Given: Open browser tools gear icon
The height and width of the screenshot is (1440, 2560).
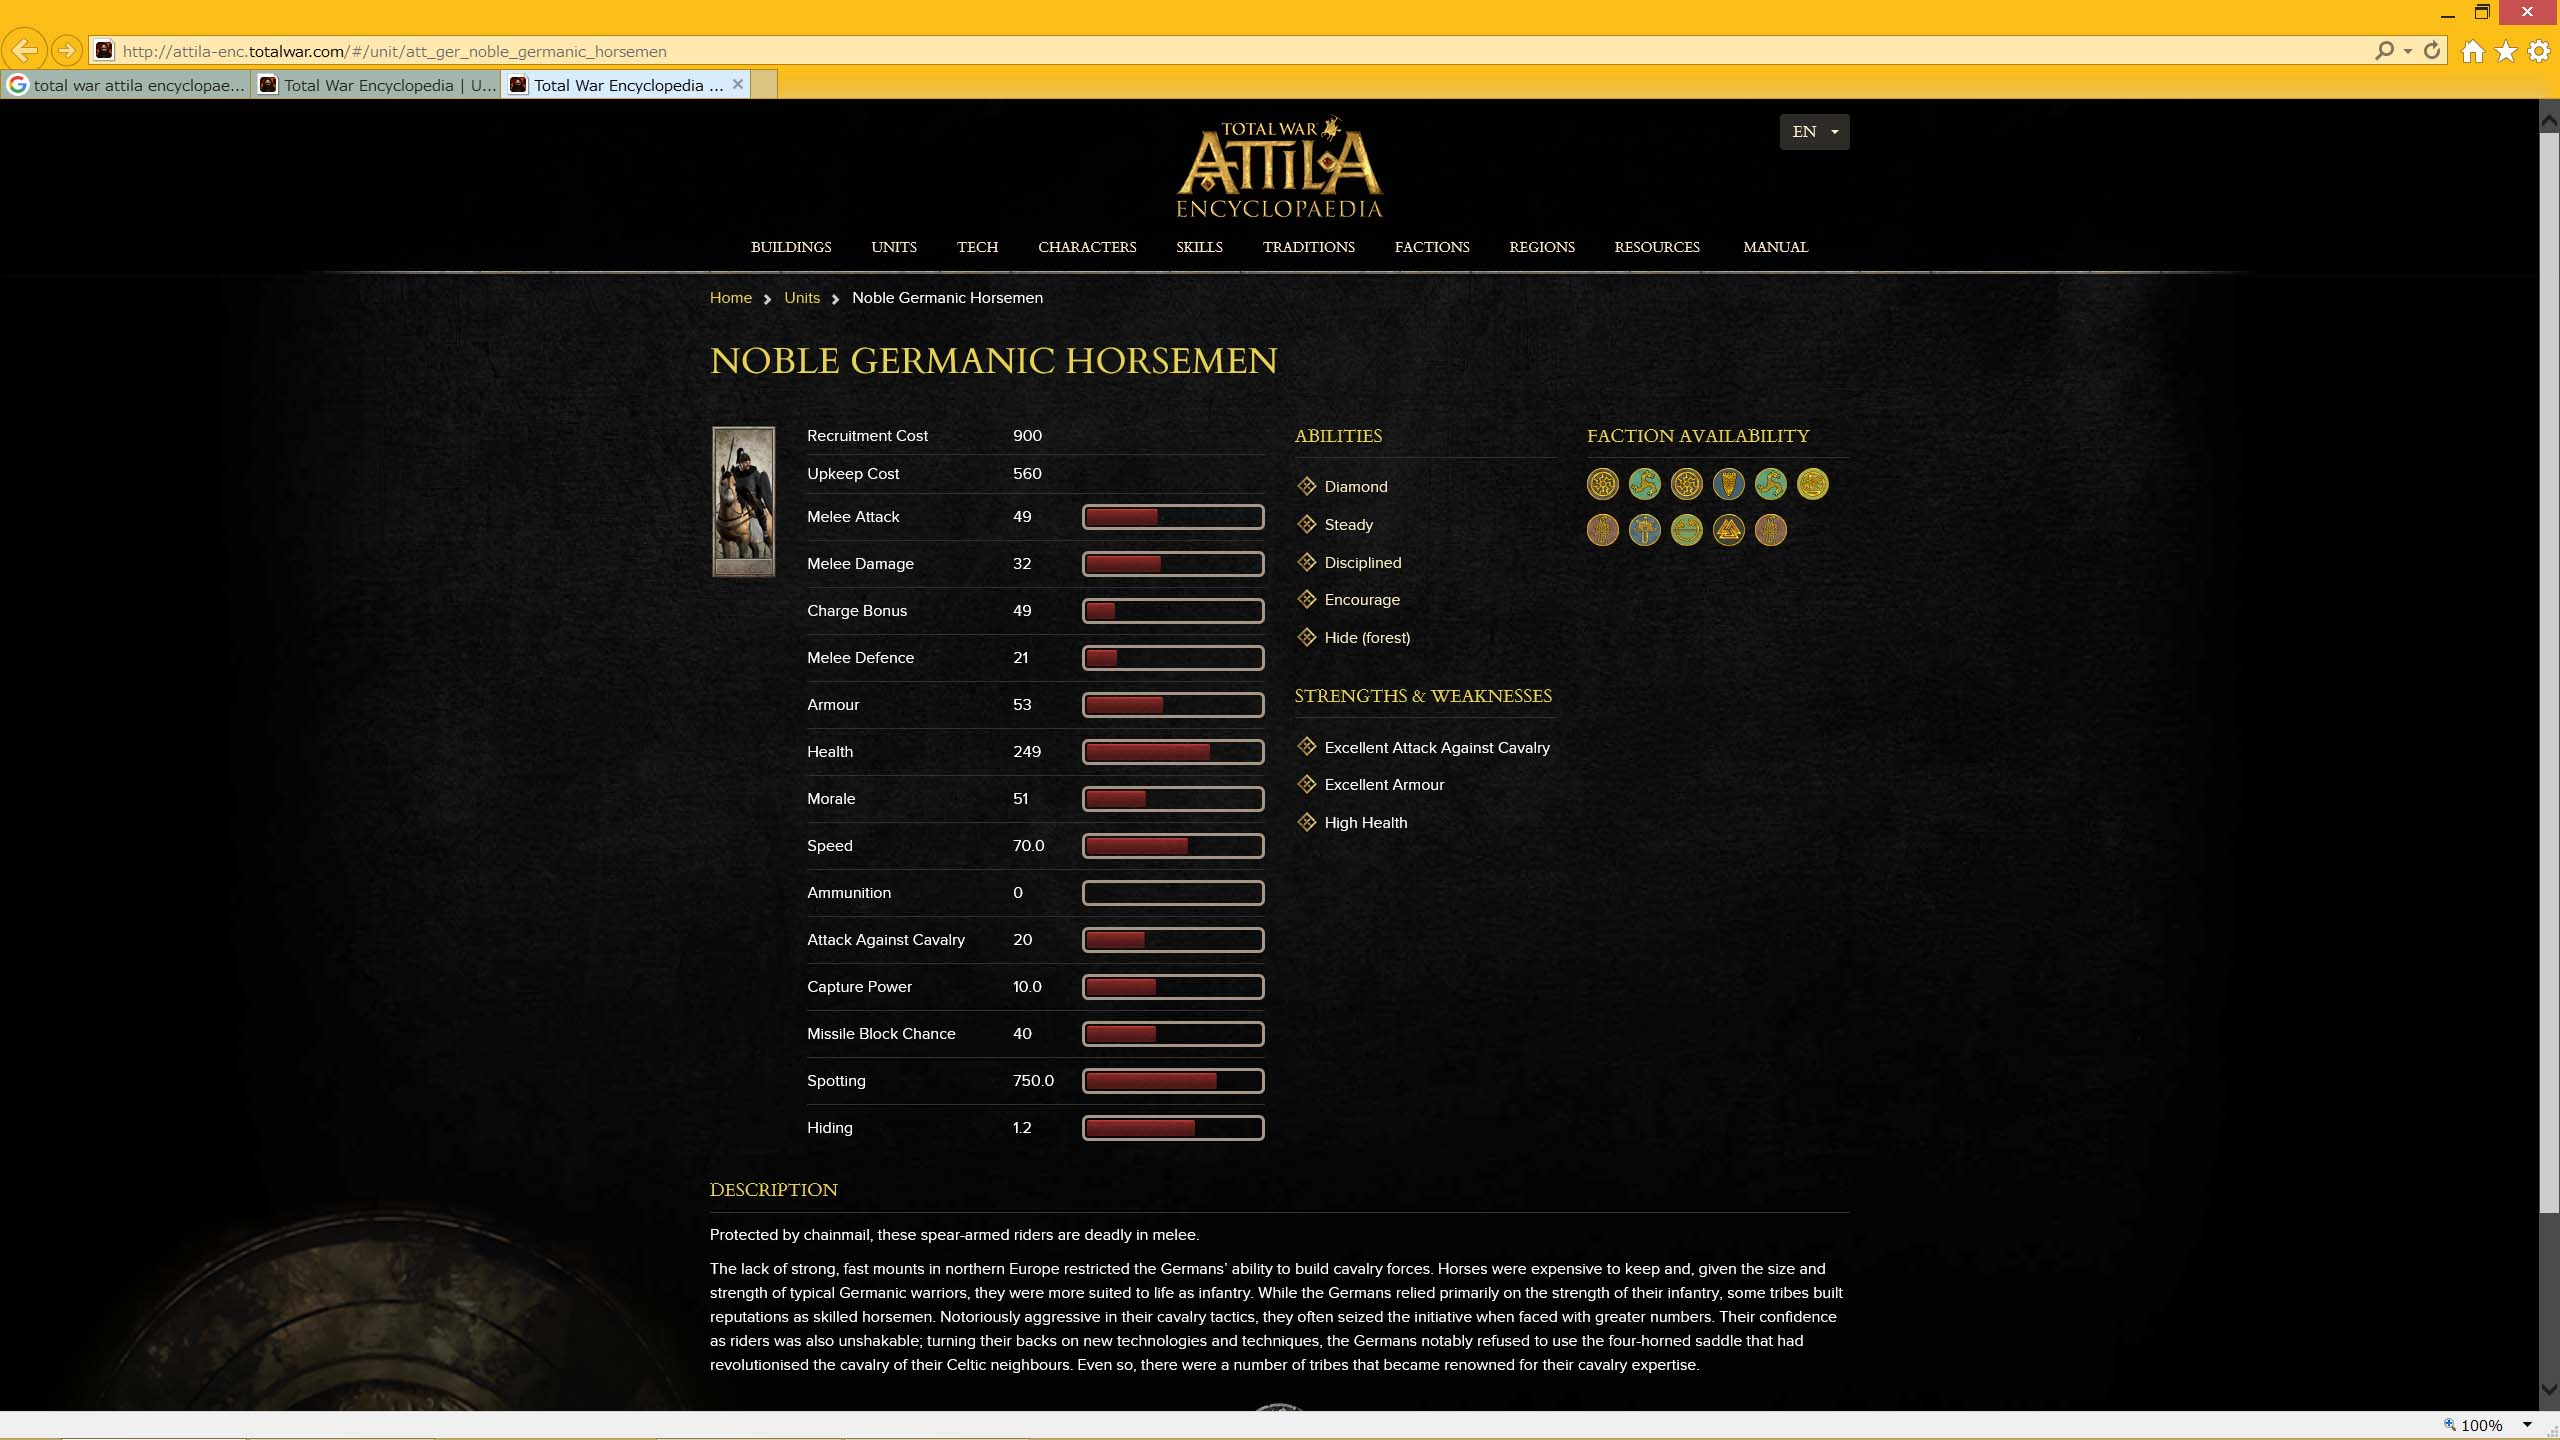Looking at the screenshot, I should click(2538, 51).
